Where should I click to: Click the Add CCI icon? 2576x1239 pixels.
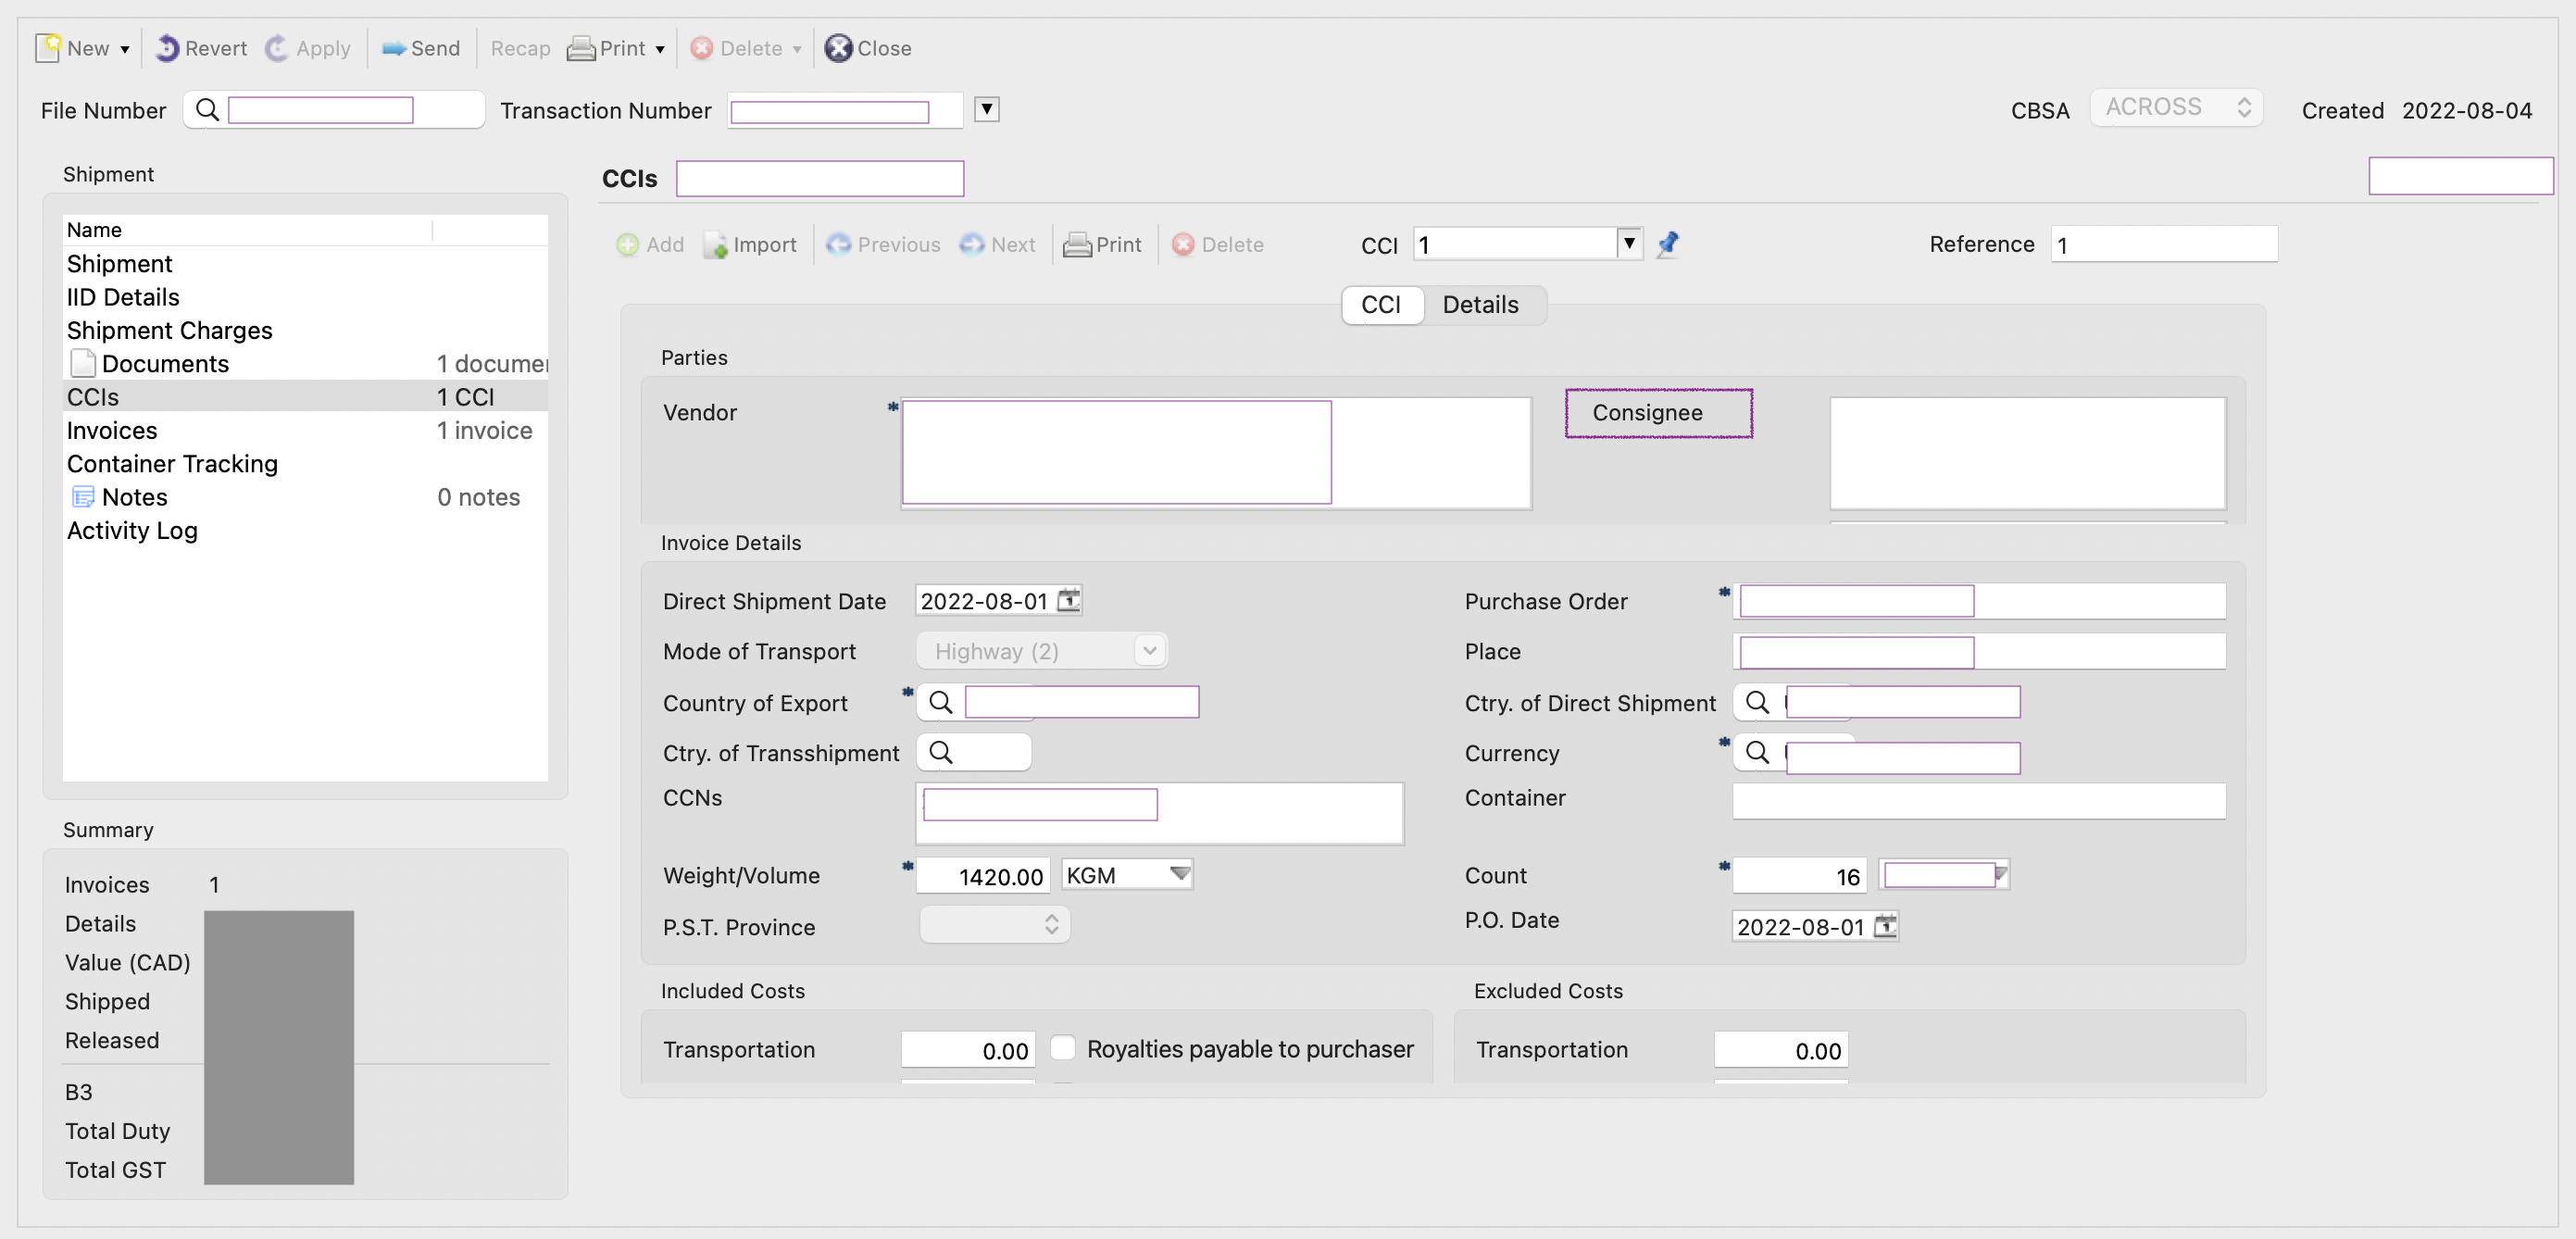click(x=627, y=244)
